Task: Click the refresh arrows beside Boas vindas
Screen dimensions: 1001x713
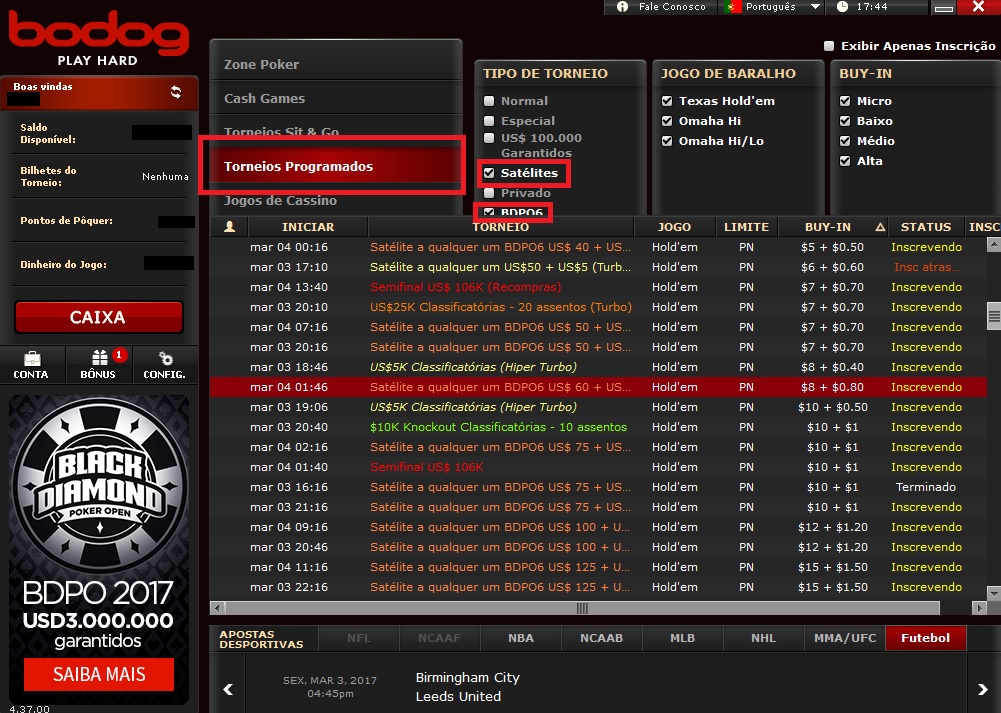Action: click(176, 92)
